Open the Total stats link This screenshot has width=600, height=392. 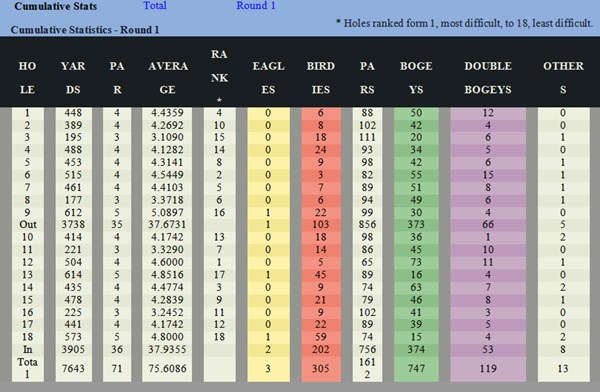pyautogui.click(x=155, y=5)
